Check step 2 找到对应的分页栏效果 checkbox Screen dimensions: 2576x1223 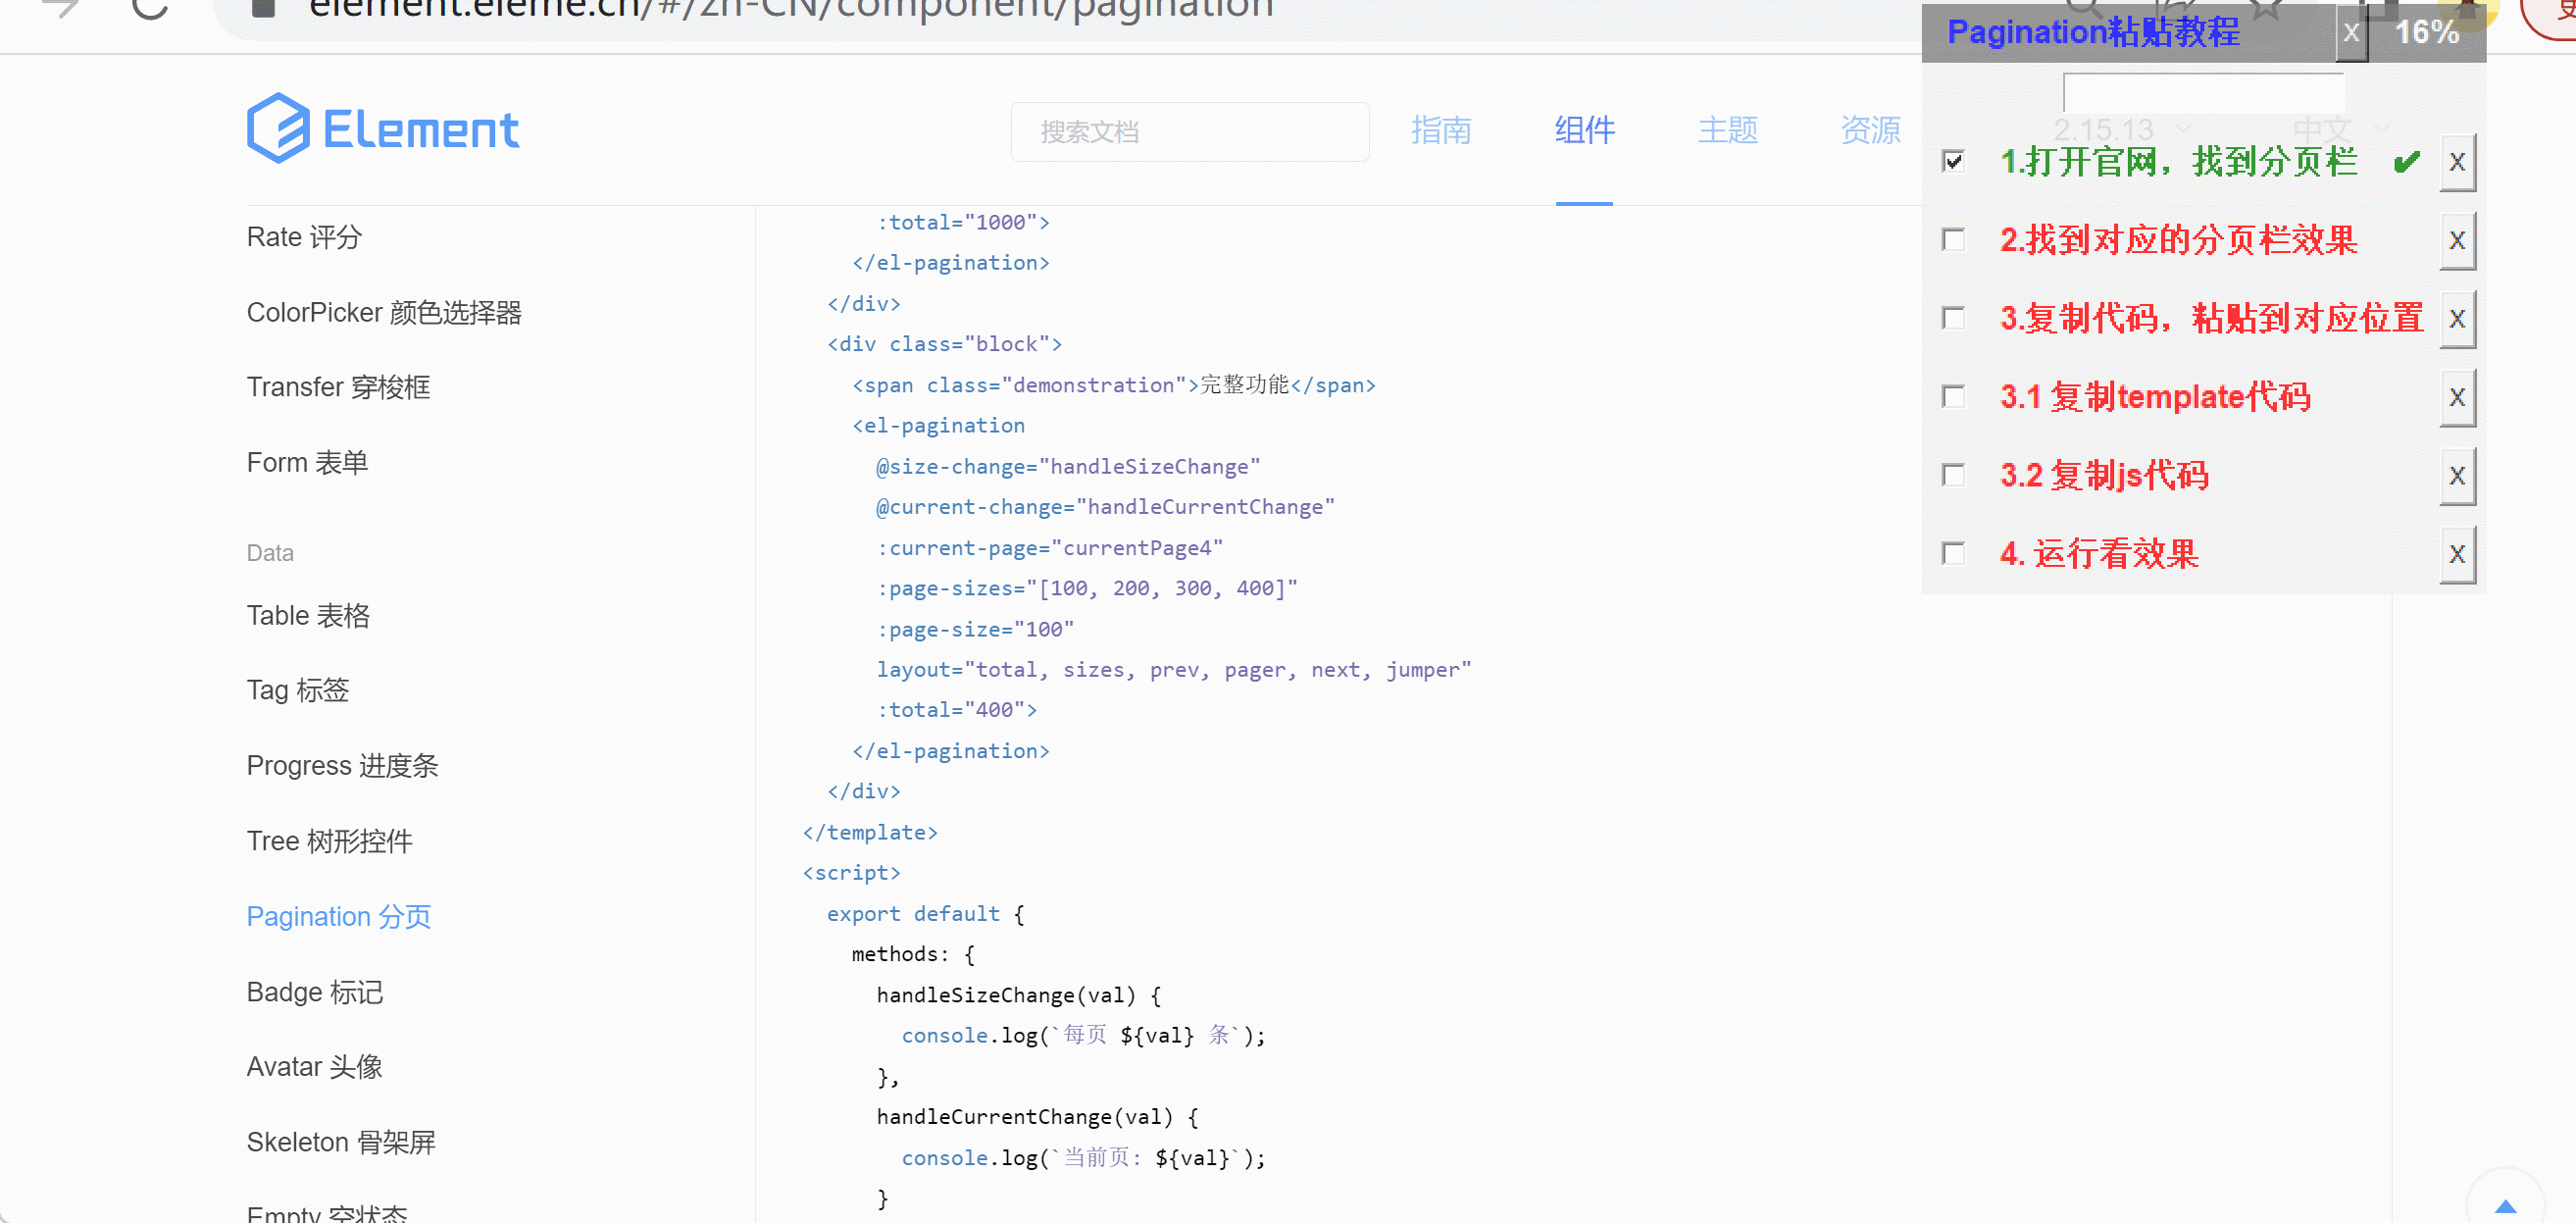[x=1953, y=240]
